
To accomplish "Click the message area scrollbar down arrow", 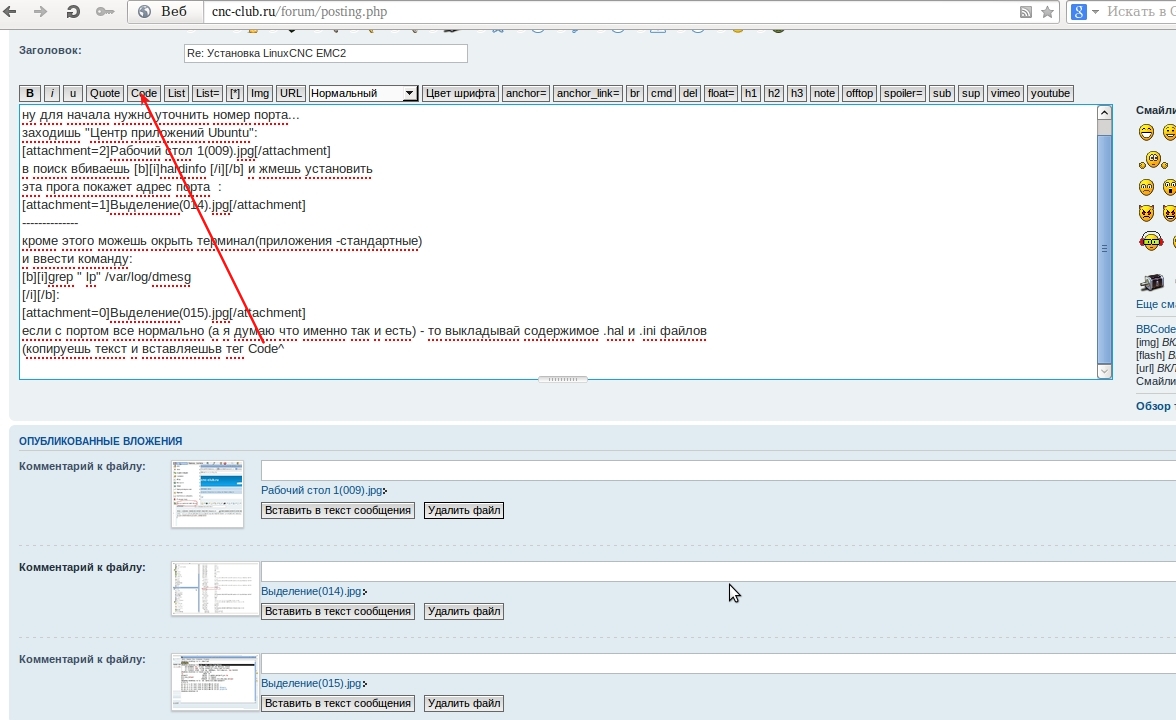I will pos(1104,370).
